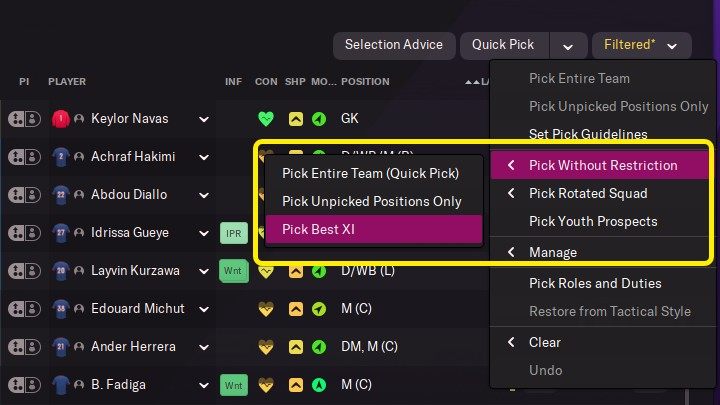Click the Wnt badge next to B. Fadiga

pos(233,385)
